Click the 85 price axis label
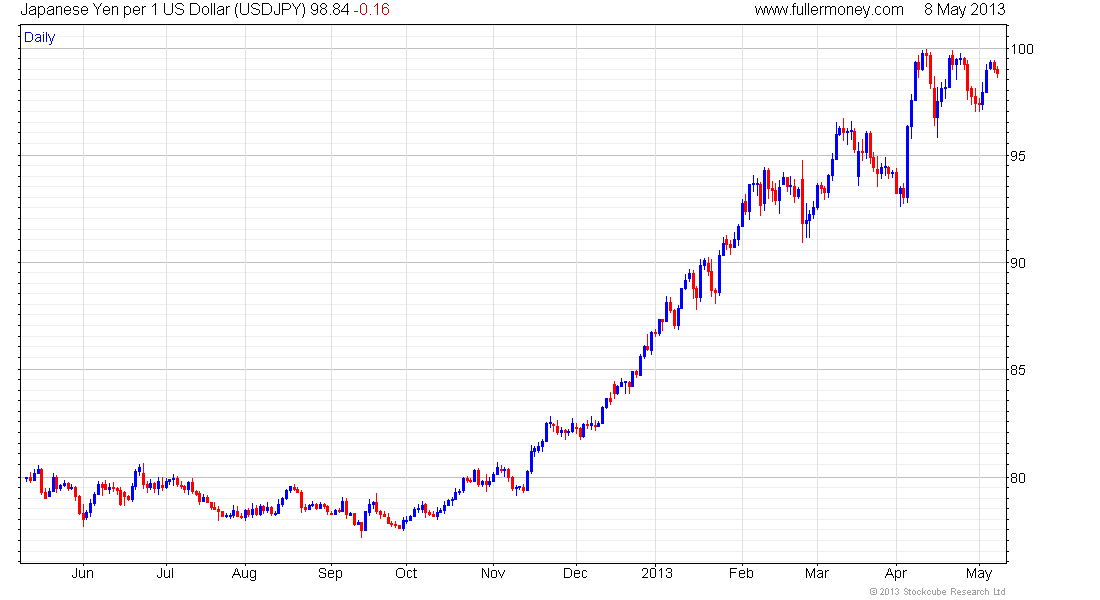This screenshot has height=600, width=1100. tap(1017, 371)
